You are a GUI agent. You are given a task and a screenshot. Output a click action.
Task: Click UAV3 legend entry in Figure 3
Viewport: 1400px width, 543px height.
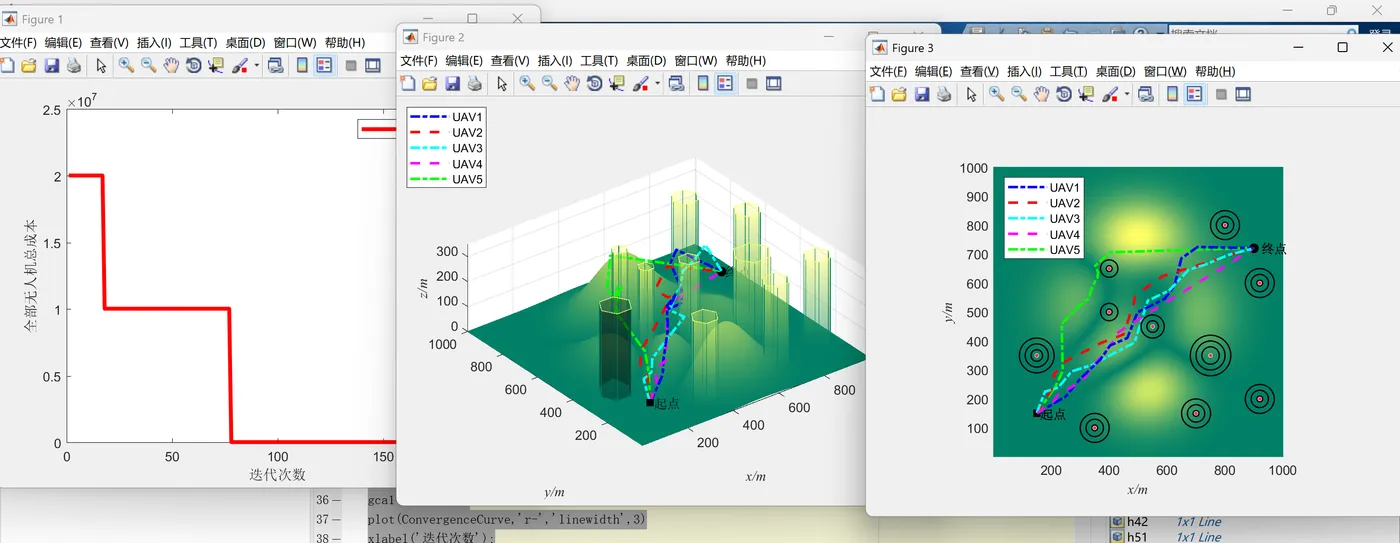(x=1064, y=218)
